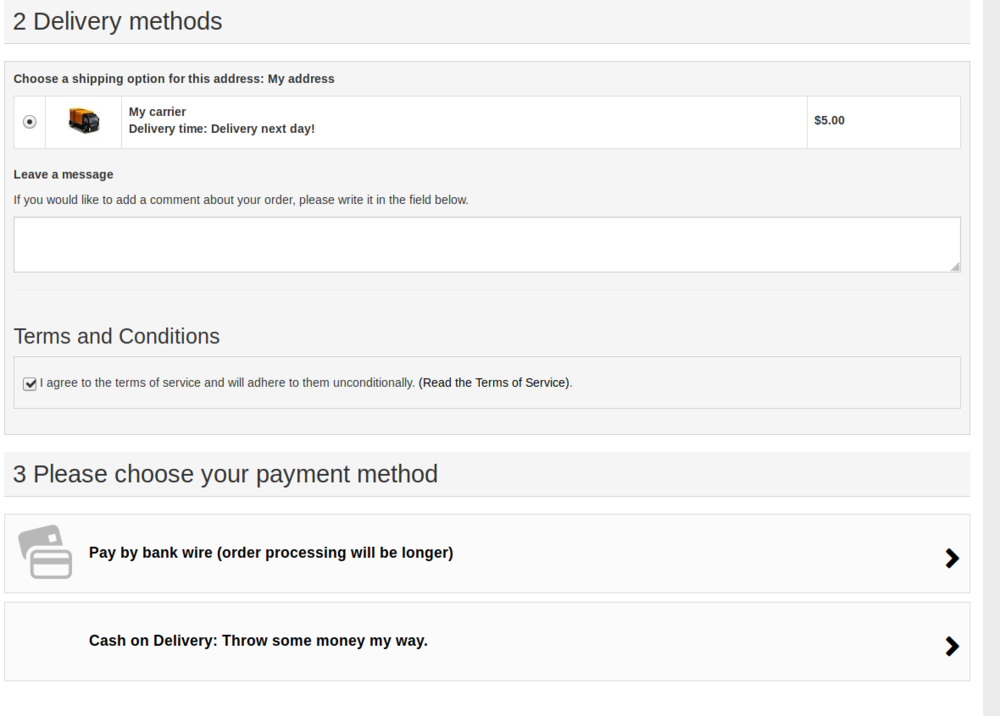This screenshot has width=1000, height=716.
Task: Click the Terms and Conditions heading
Action: pos(116,336)
